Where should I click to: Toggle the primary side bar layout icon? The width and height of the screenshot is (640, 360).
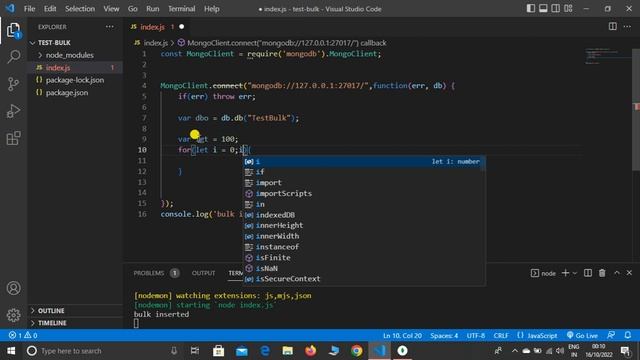tap(531, 9)
